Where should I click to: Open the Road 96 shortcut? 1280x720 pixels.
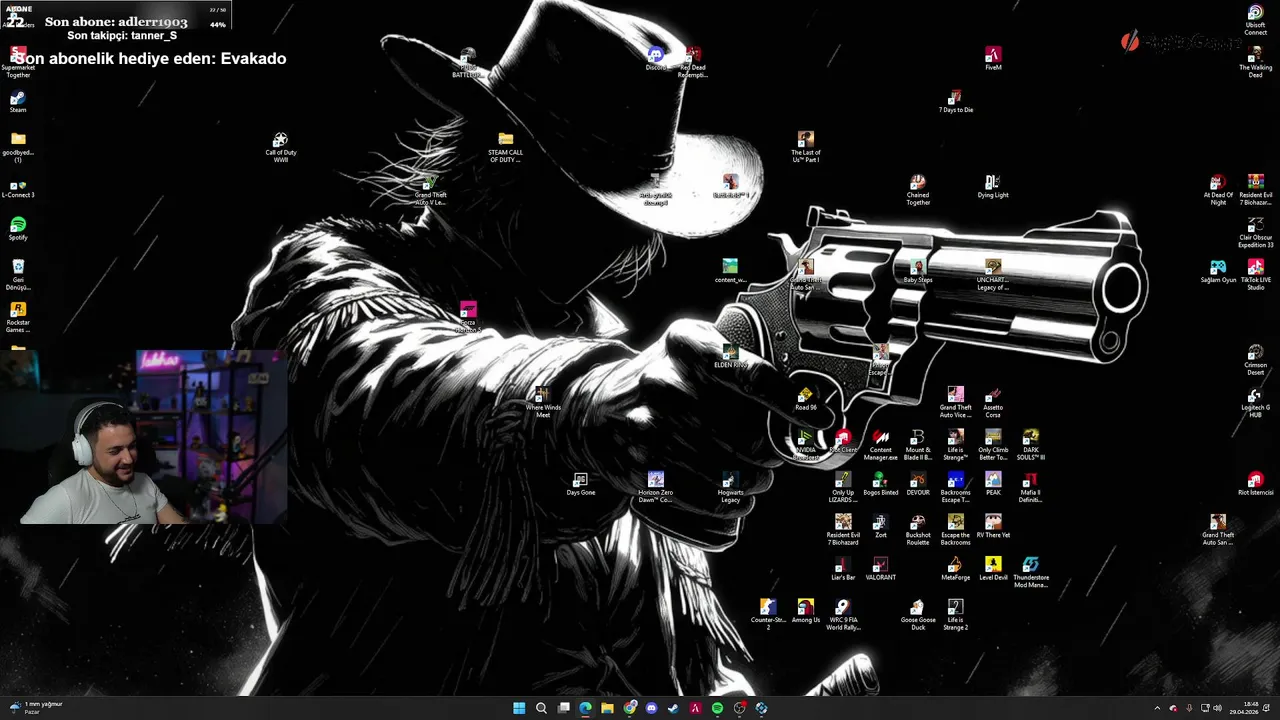(x=805, y=399)
